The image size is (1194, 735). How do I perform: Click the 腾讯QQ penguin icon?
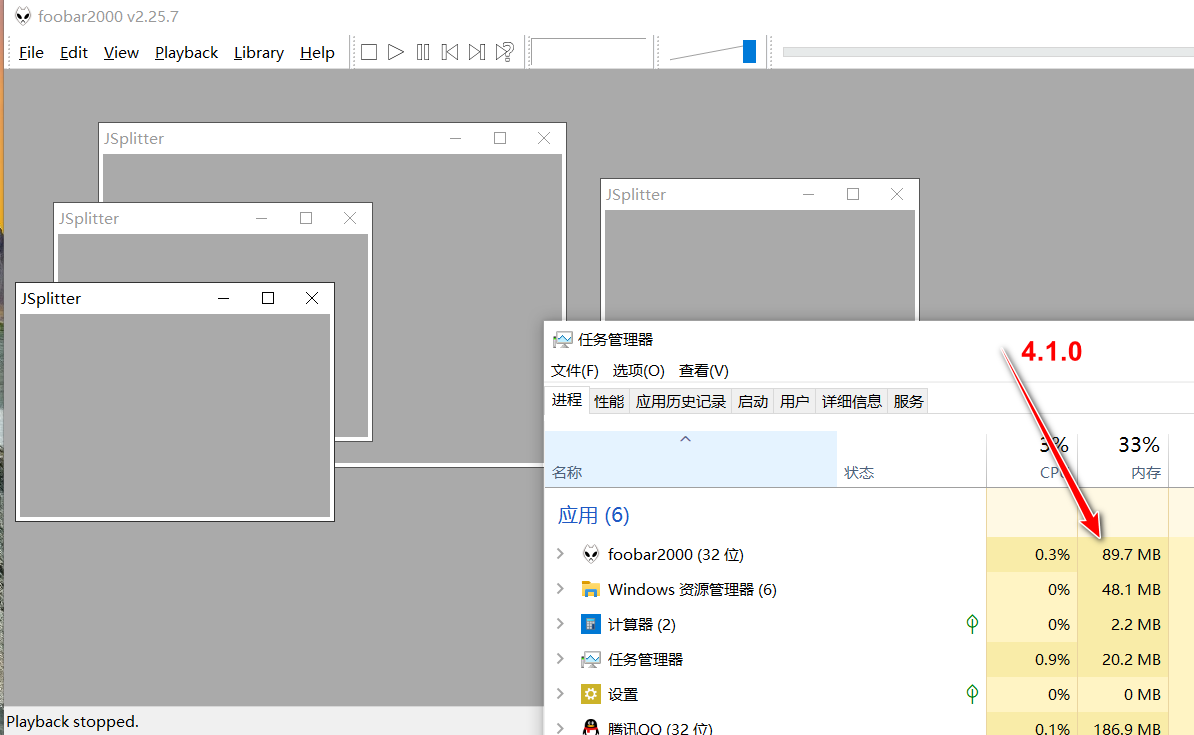pyautogui.click(x=591, y=727)
